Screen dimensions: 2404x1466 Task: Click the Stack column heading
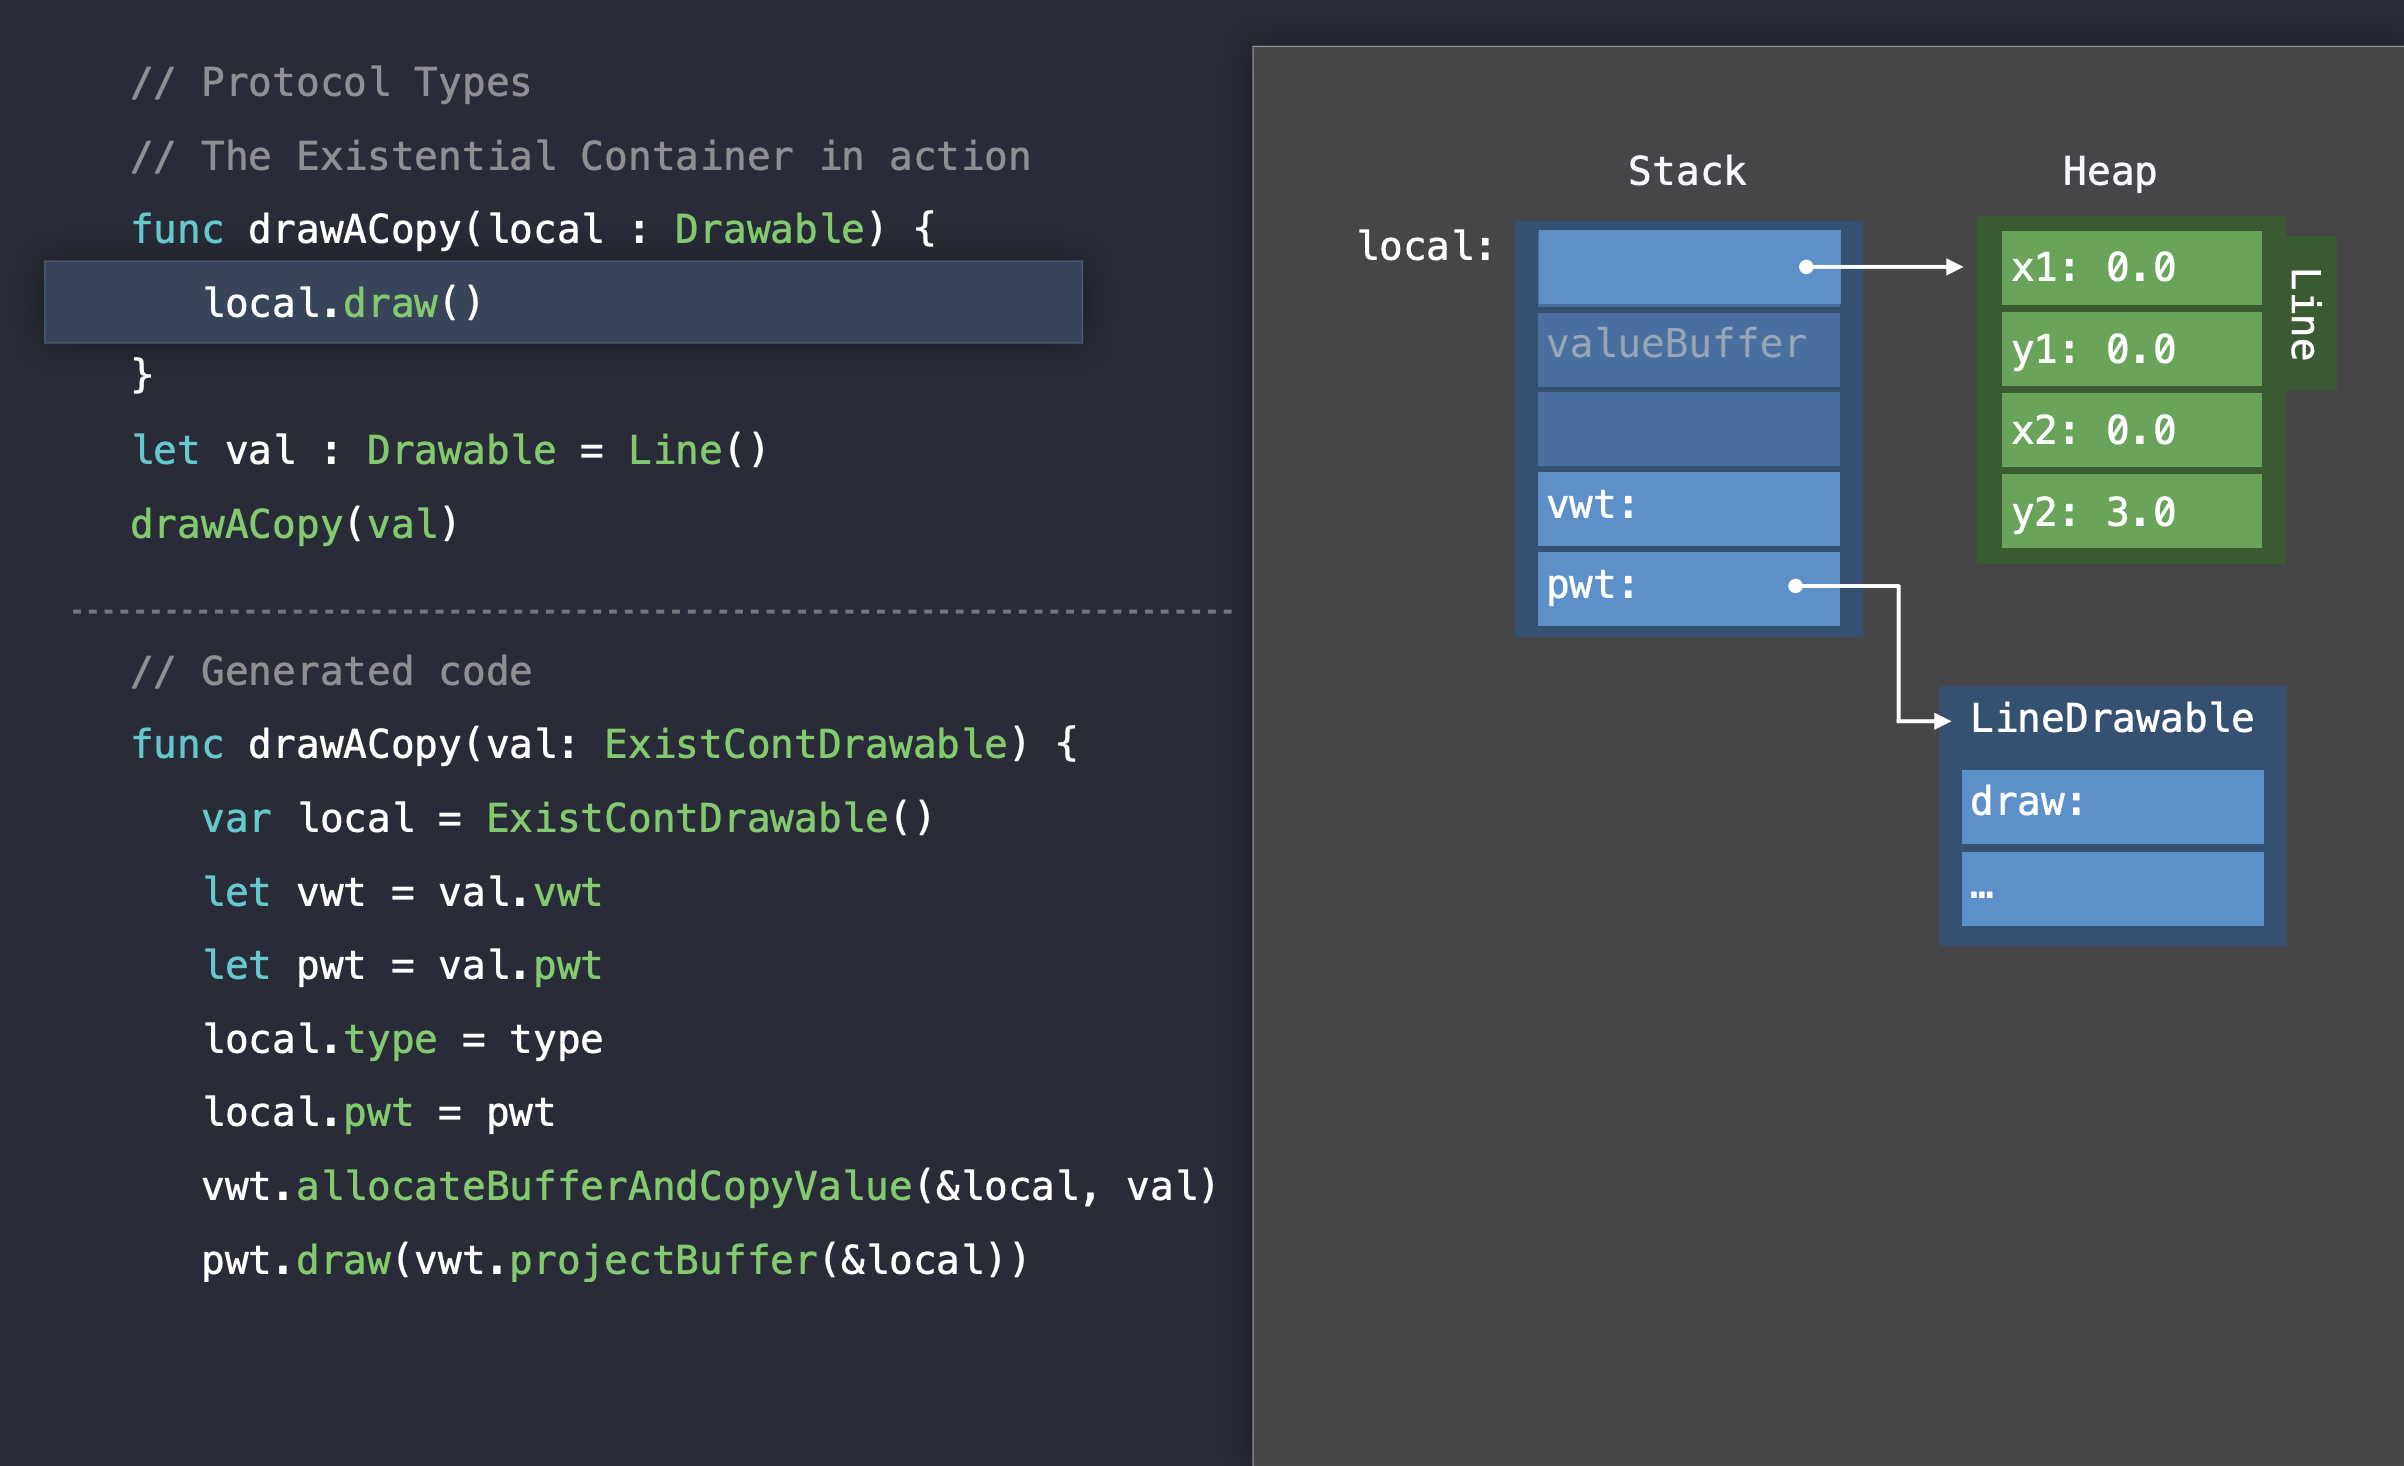(1686, 172)
